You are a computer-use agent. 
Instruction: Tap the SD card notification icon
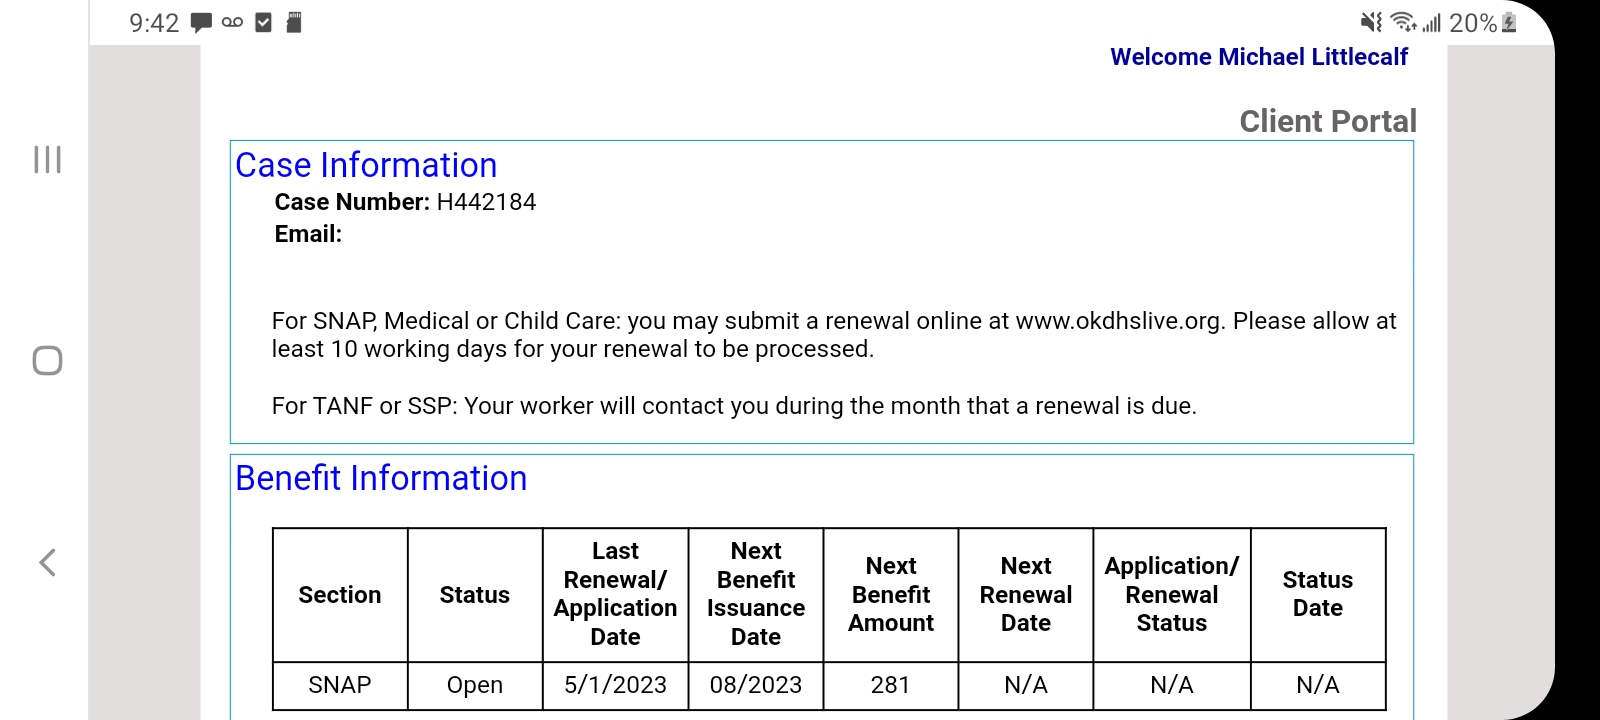pos(294,22)
